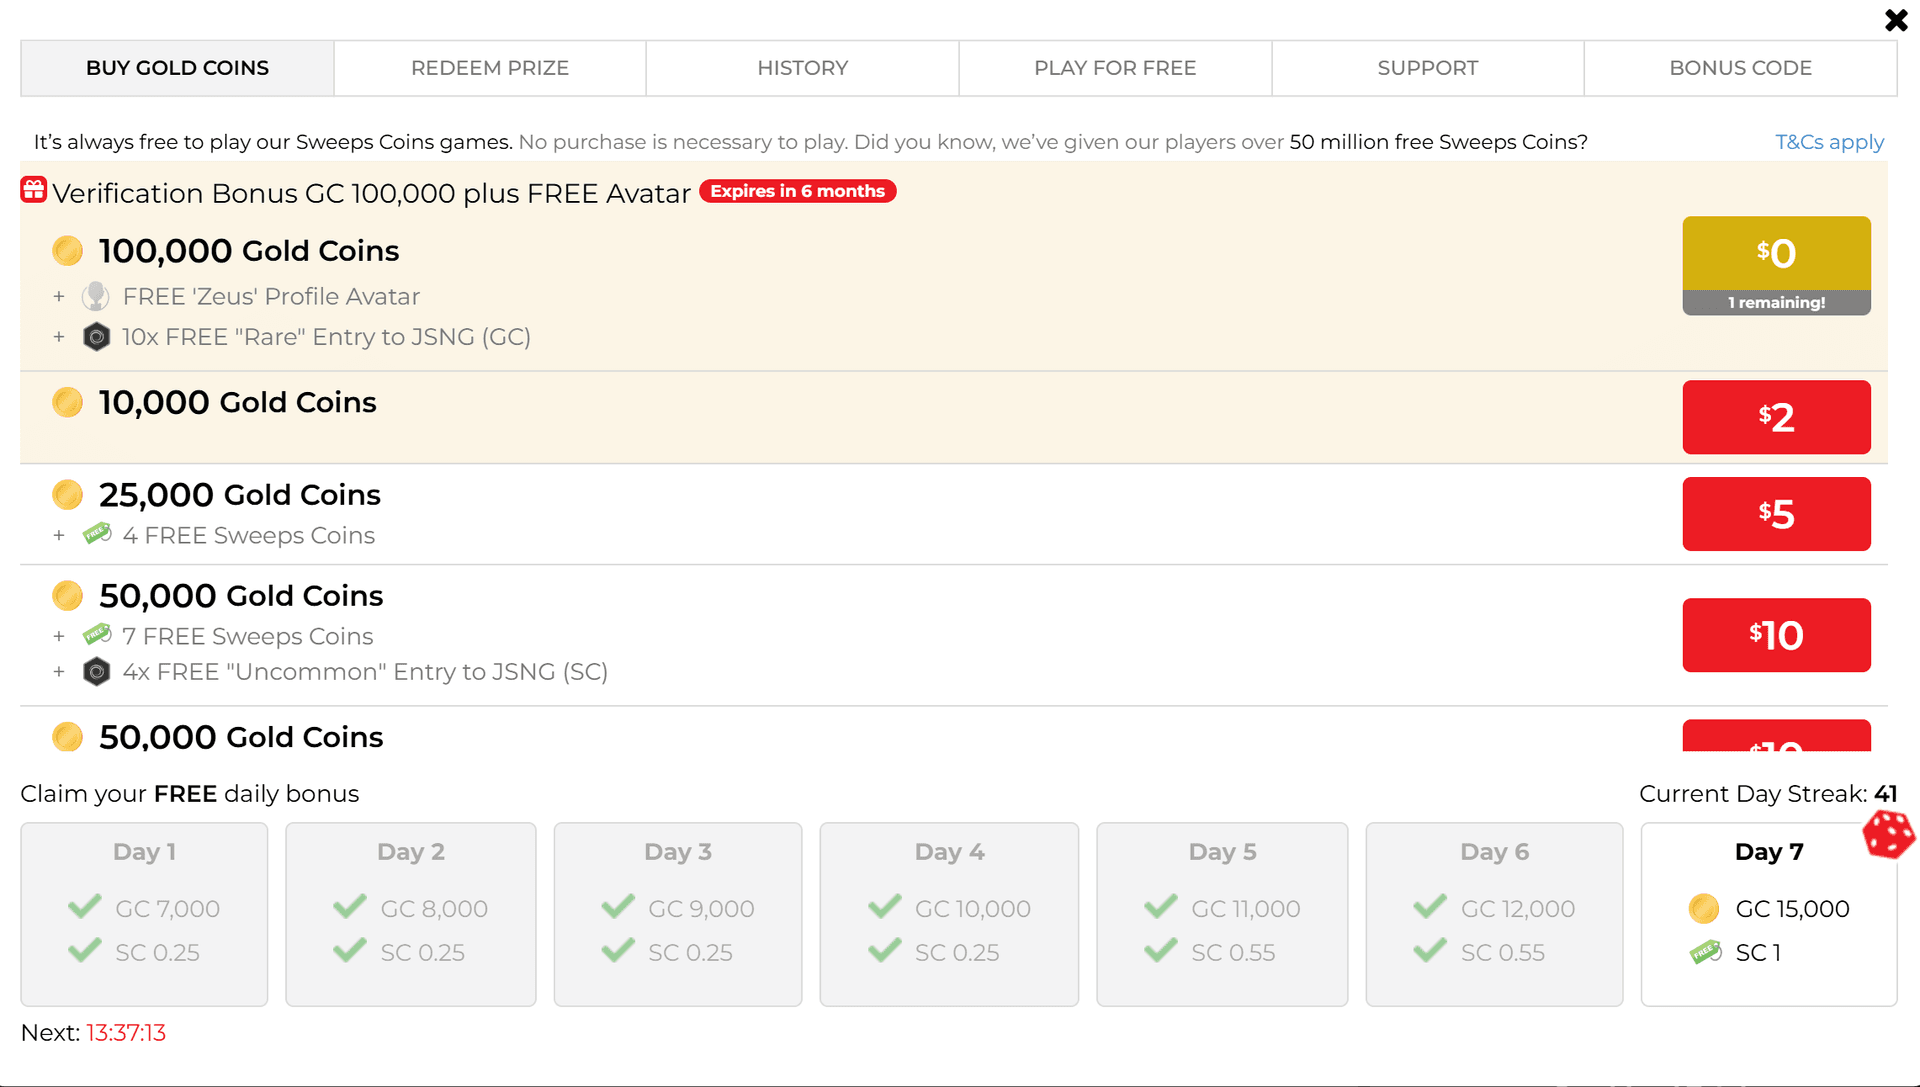Close the store dialog with the X
This screenshot has width=1920, height=1087.
pyautogui.click(x=1896, y=20)
